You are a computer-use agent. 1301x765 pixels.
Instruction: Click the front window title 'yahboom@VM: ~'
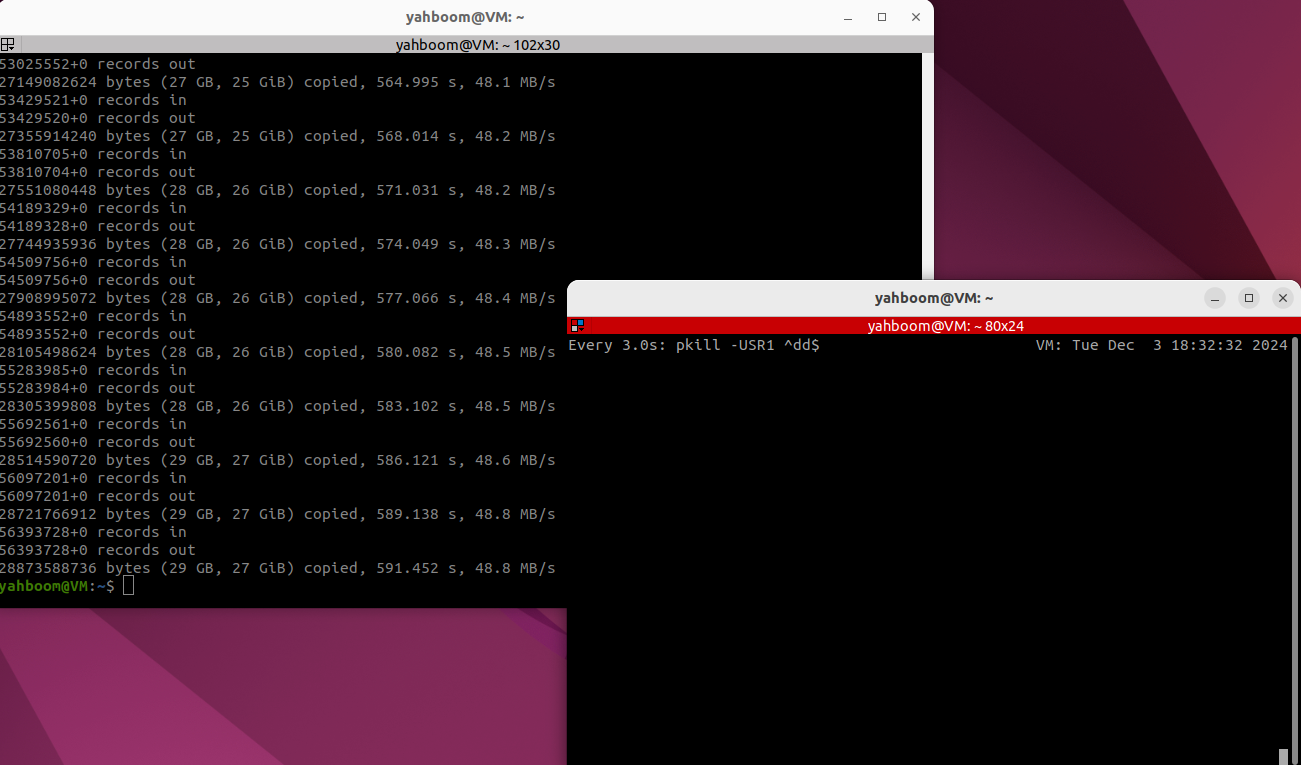933,298
